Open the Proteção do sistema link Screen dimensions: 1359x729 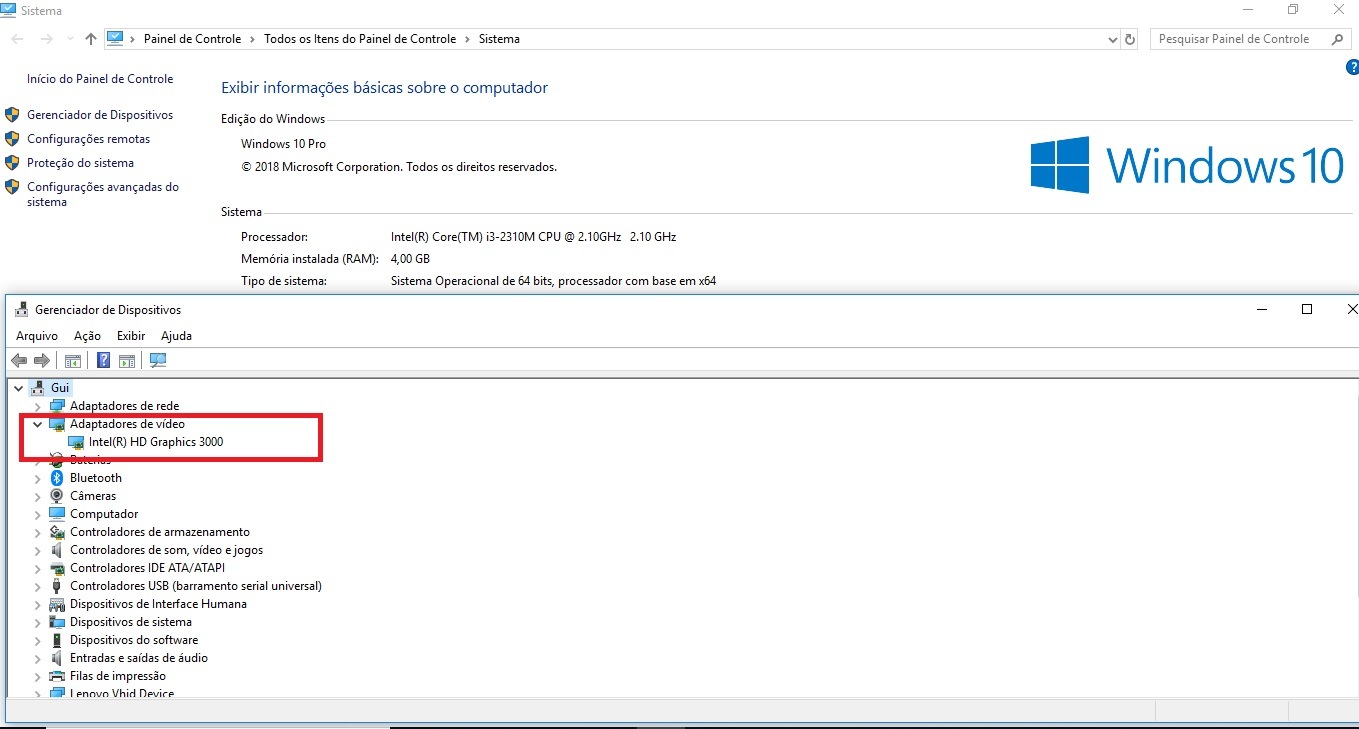[x=80, y=163]
